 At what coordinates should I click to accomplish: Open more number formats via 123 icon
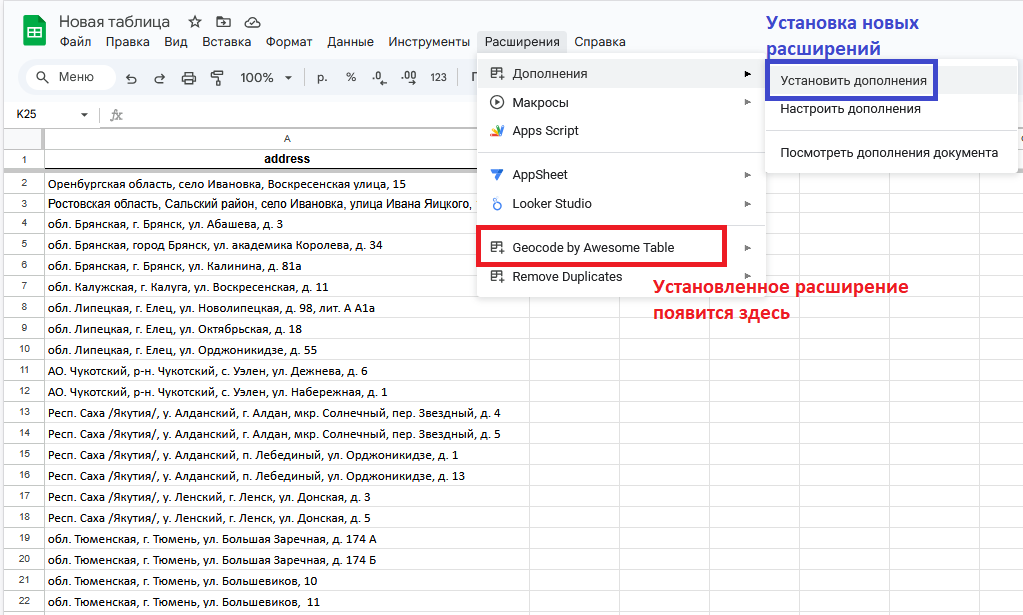coord(437,76)
